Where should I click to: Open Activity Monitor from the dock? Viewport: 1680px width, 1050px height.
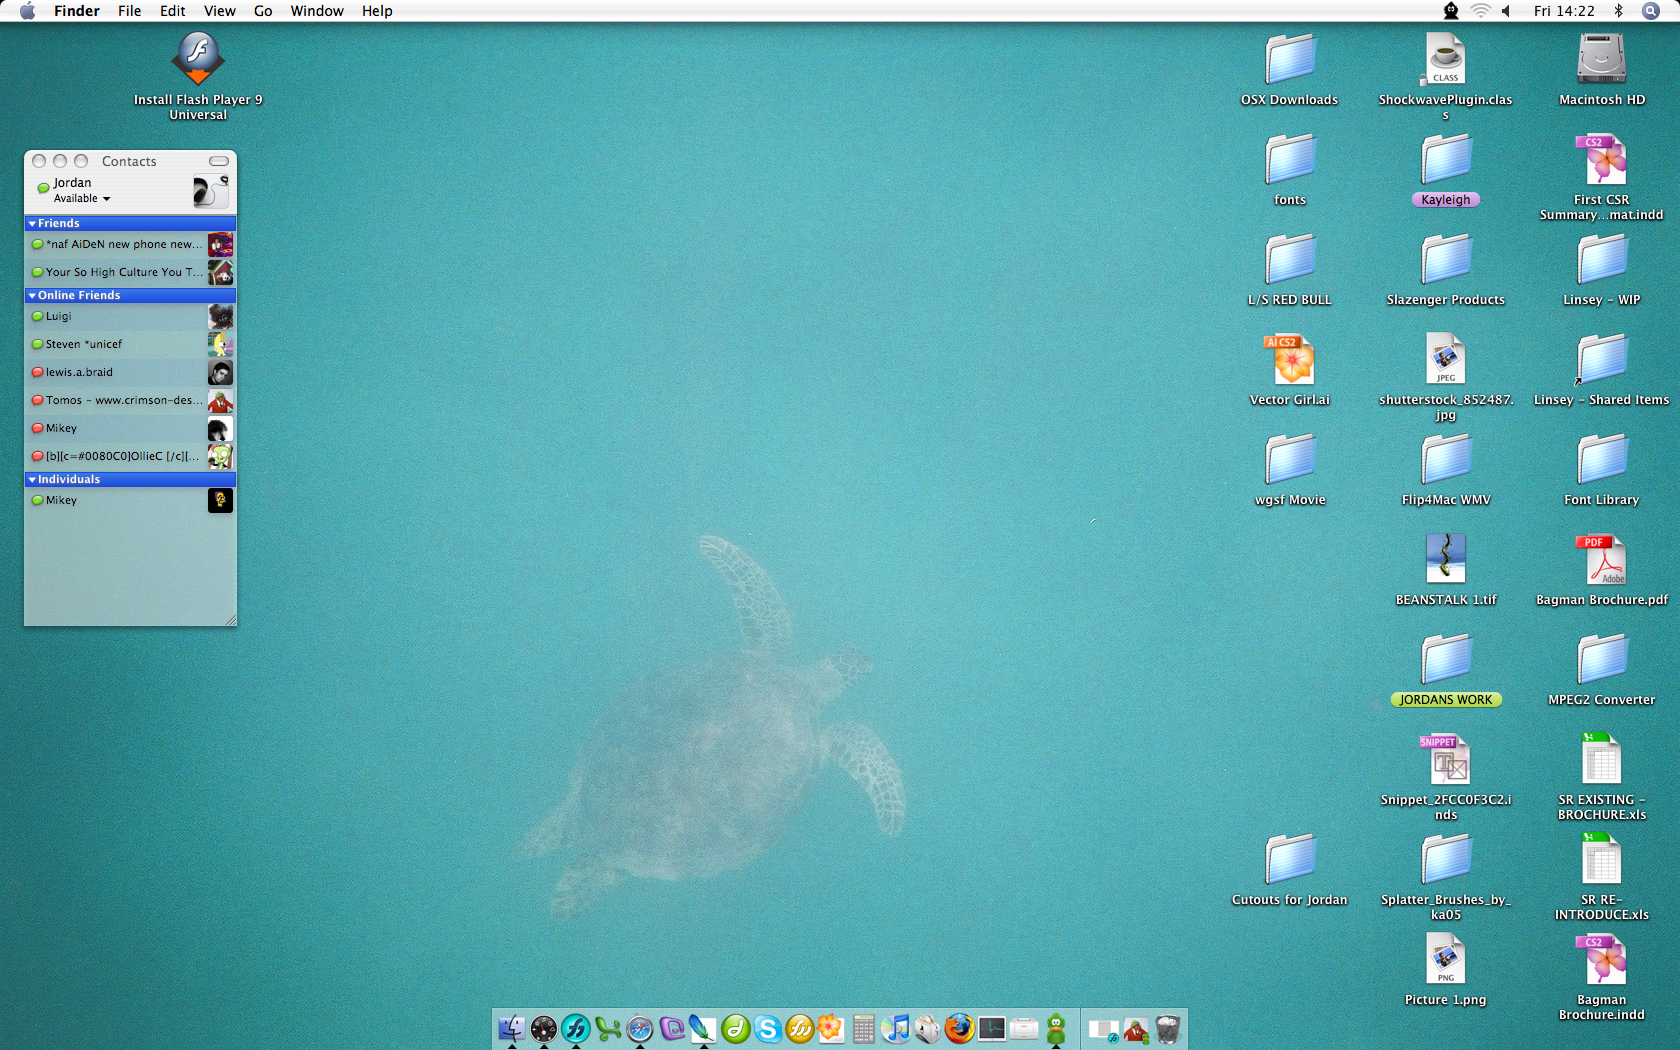pyautogui.click(x=992, y=1028)
